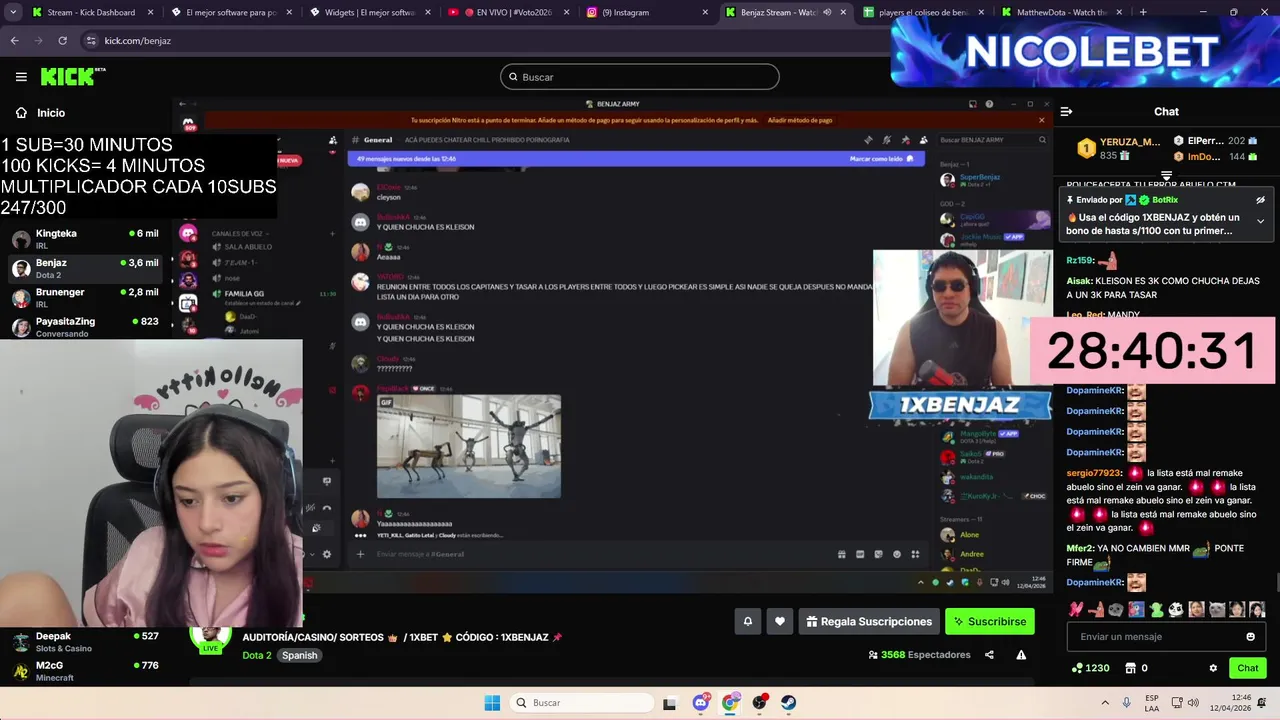The height and width of the screenshot is (720, 1280).
Task: Go back in the browser
Action: [x=14, y=41]
